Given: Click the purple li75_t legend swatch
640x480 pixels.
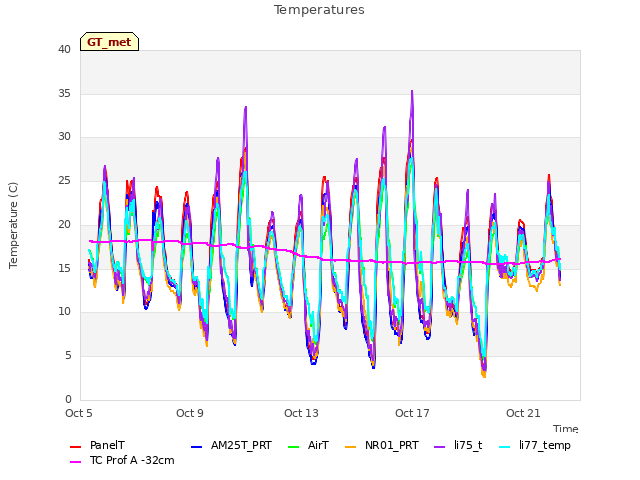Looking at the screenshot, I should click(x=440, y=447).
